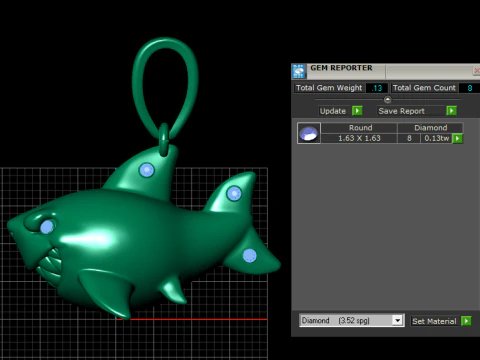This screenshot has width=480, height=360.
Task: Click the Total Gem Count value 8
Action: (469, 88)
